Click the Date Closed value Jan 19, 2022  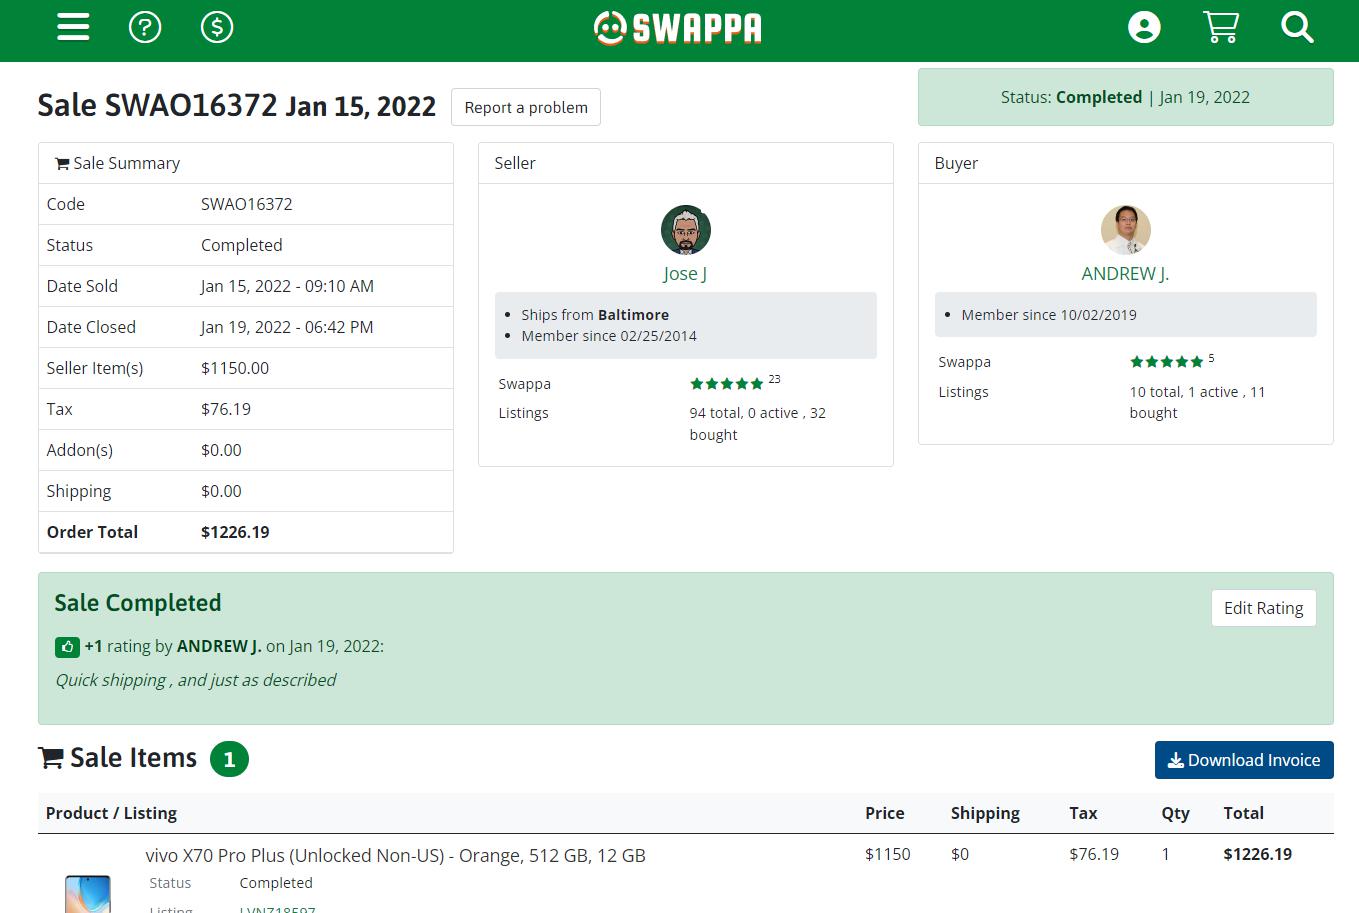pyautogui.click(x=287, y=327)
